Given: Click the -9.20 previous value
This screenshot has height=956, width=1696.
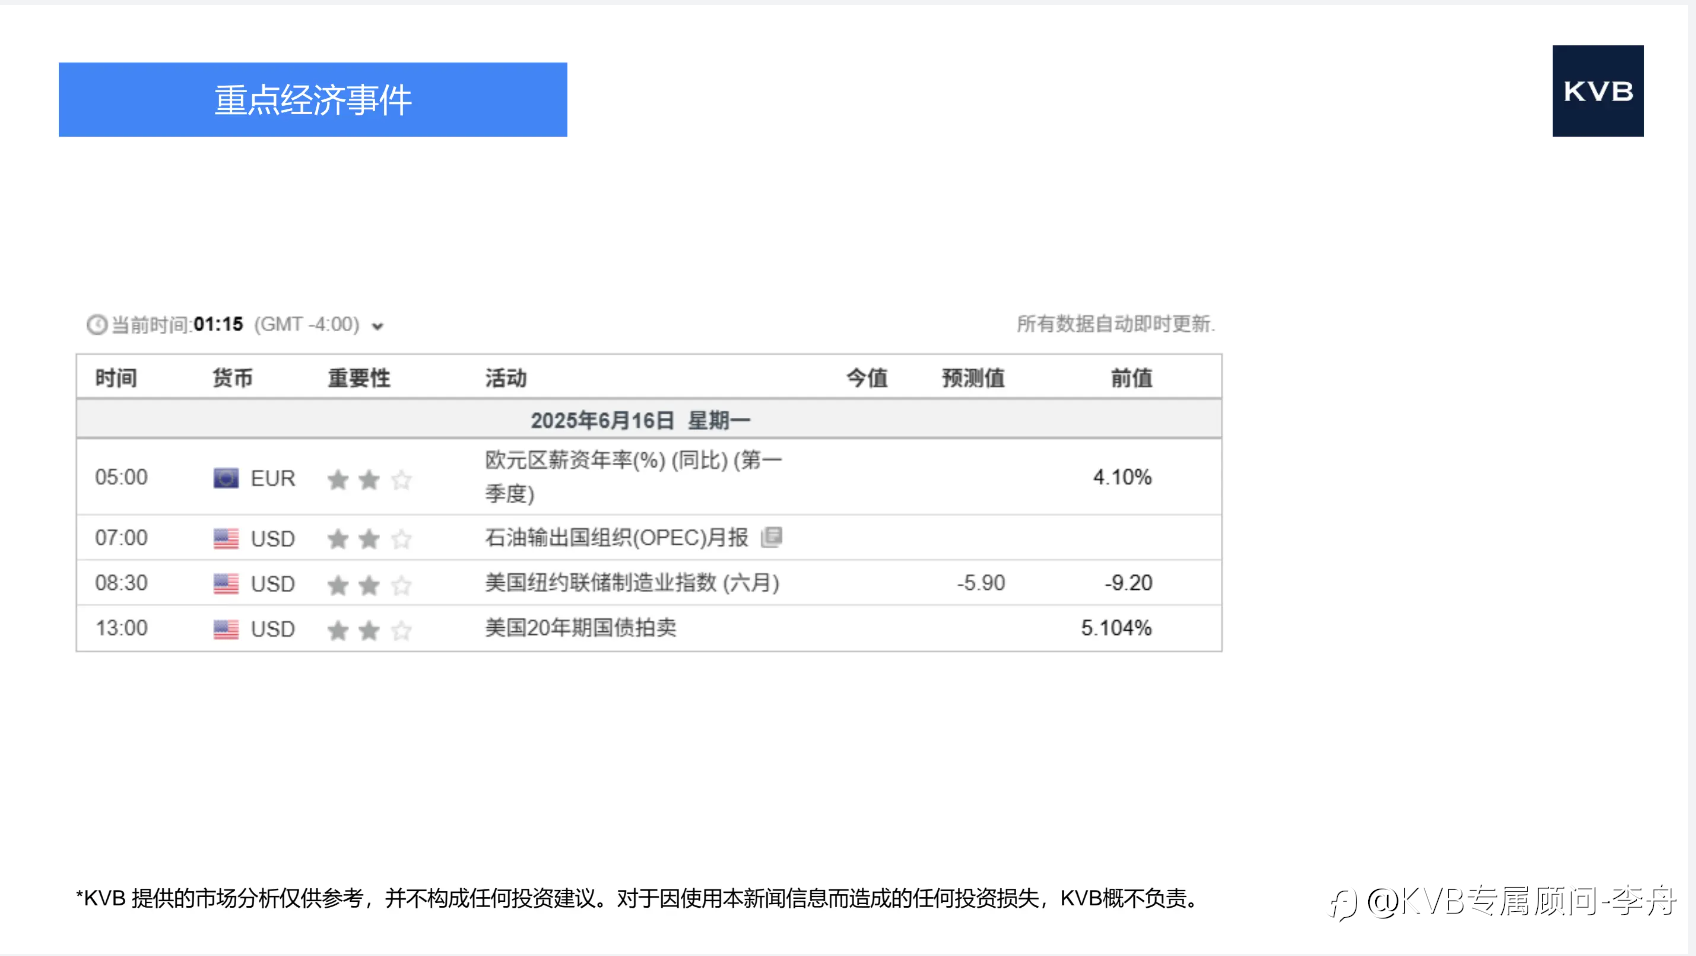Looking at the screenshot, I should 1128,583.
